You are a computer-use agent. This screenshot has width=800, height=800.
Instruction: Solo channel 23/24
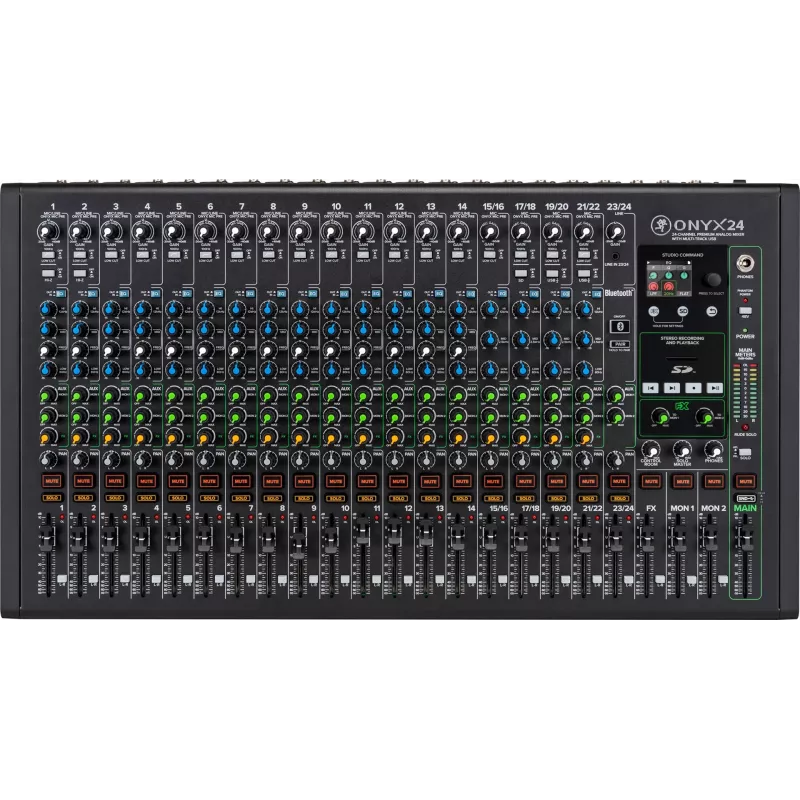click(x=619, y=498)
